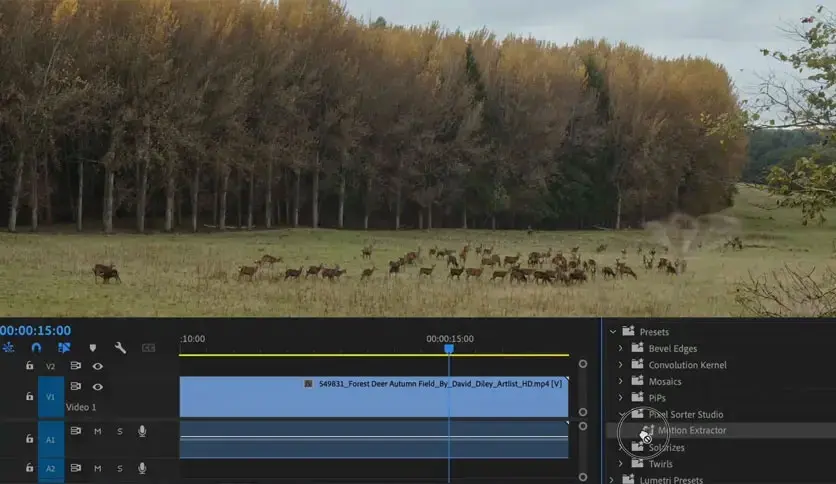The width and height of the screenshot is (836, 484).
Task: Solo audio track A1
Action: click(x=119, y=431)
